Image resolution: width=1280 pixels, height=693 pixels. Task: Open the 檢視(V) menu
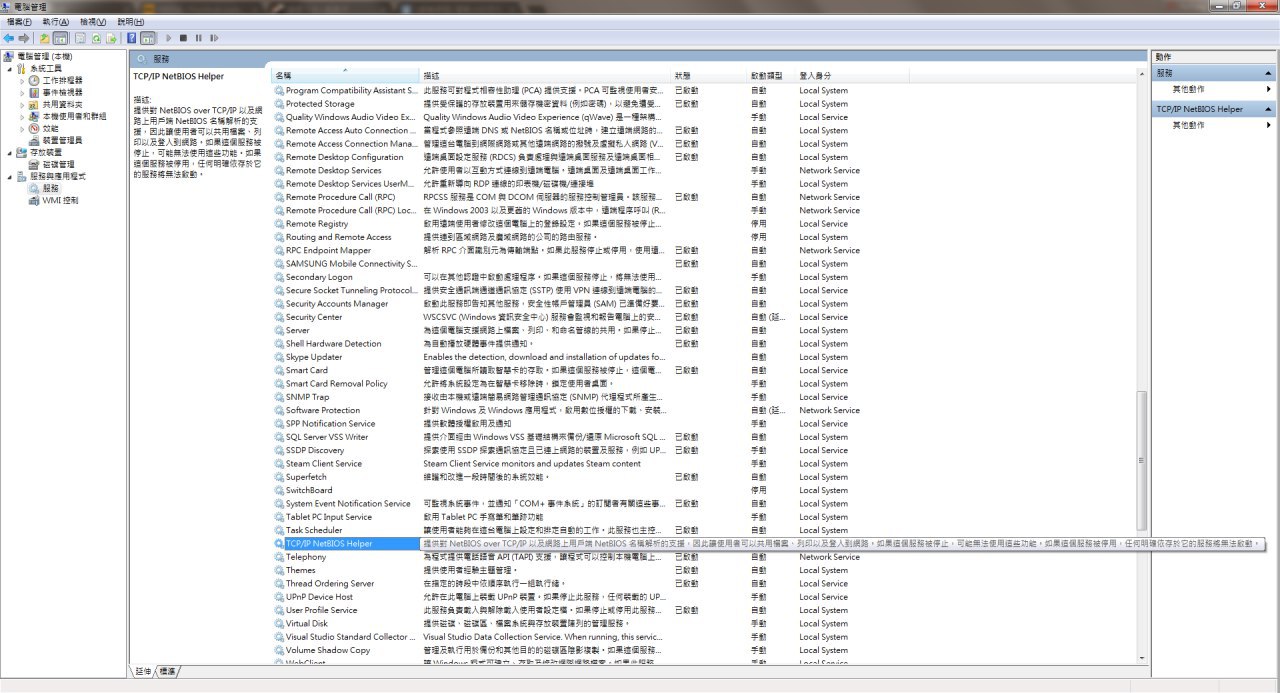click(94, 22)
